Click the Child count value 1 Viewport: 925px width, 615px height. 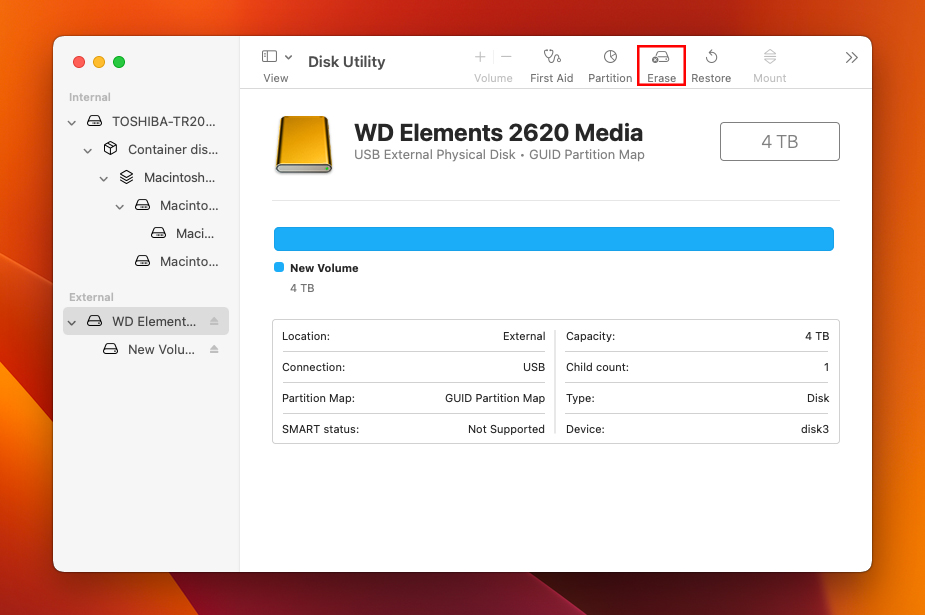(x=826, y=367)
